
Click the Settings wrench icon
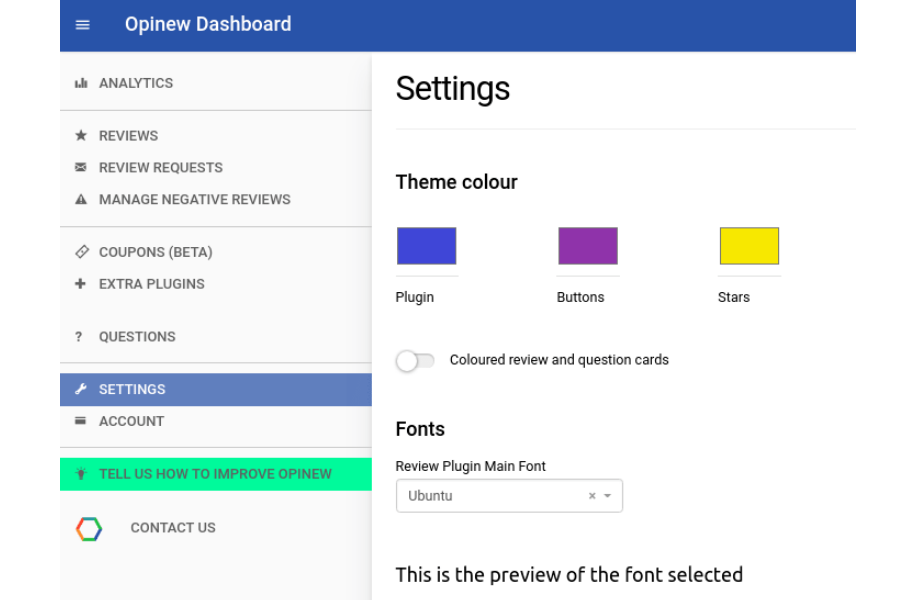point(81,389)
